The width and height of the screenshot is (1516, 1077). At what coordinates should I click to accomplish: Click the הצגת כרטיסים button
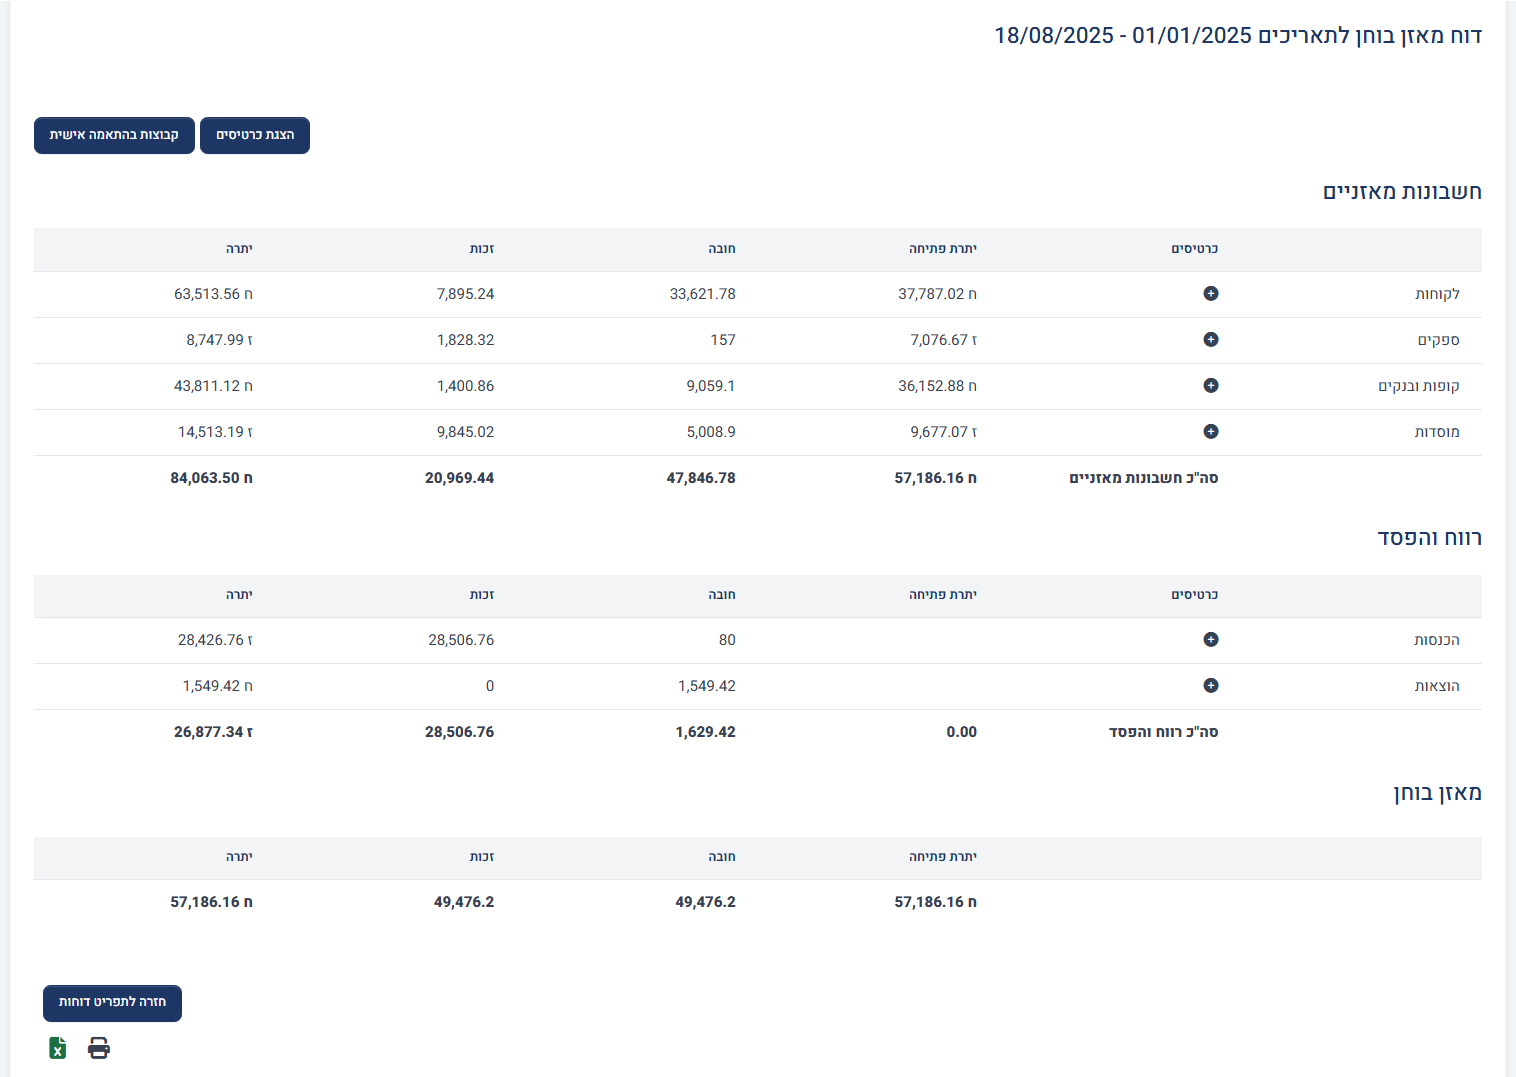tap(255, 135)
